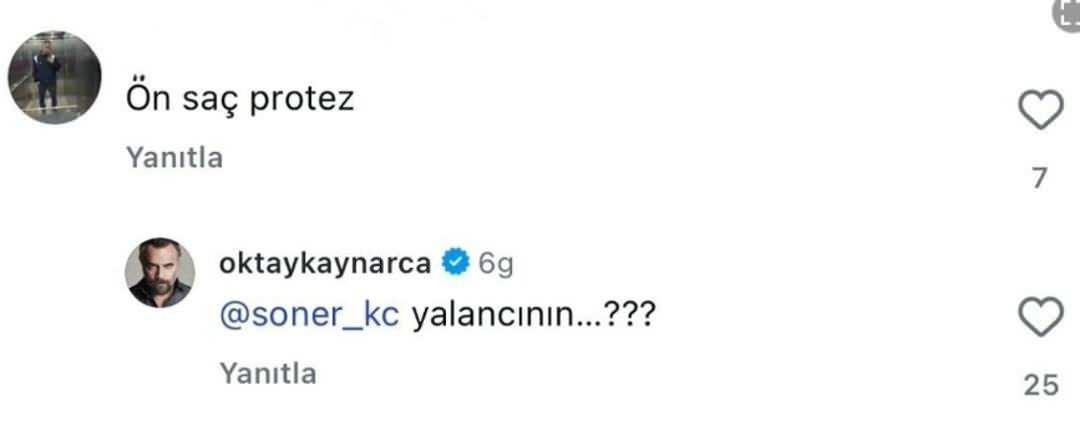Viewport: 1080px width, 446px height.
Task: Click the username oktaykaynarca
Action: [x=325, y=263]
